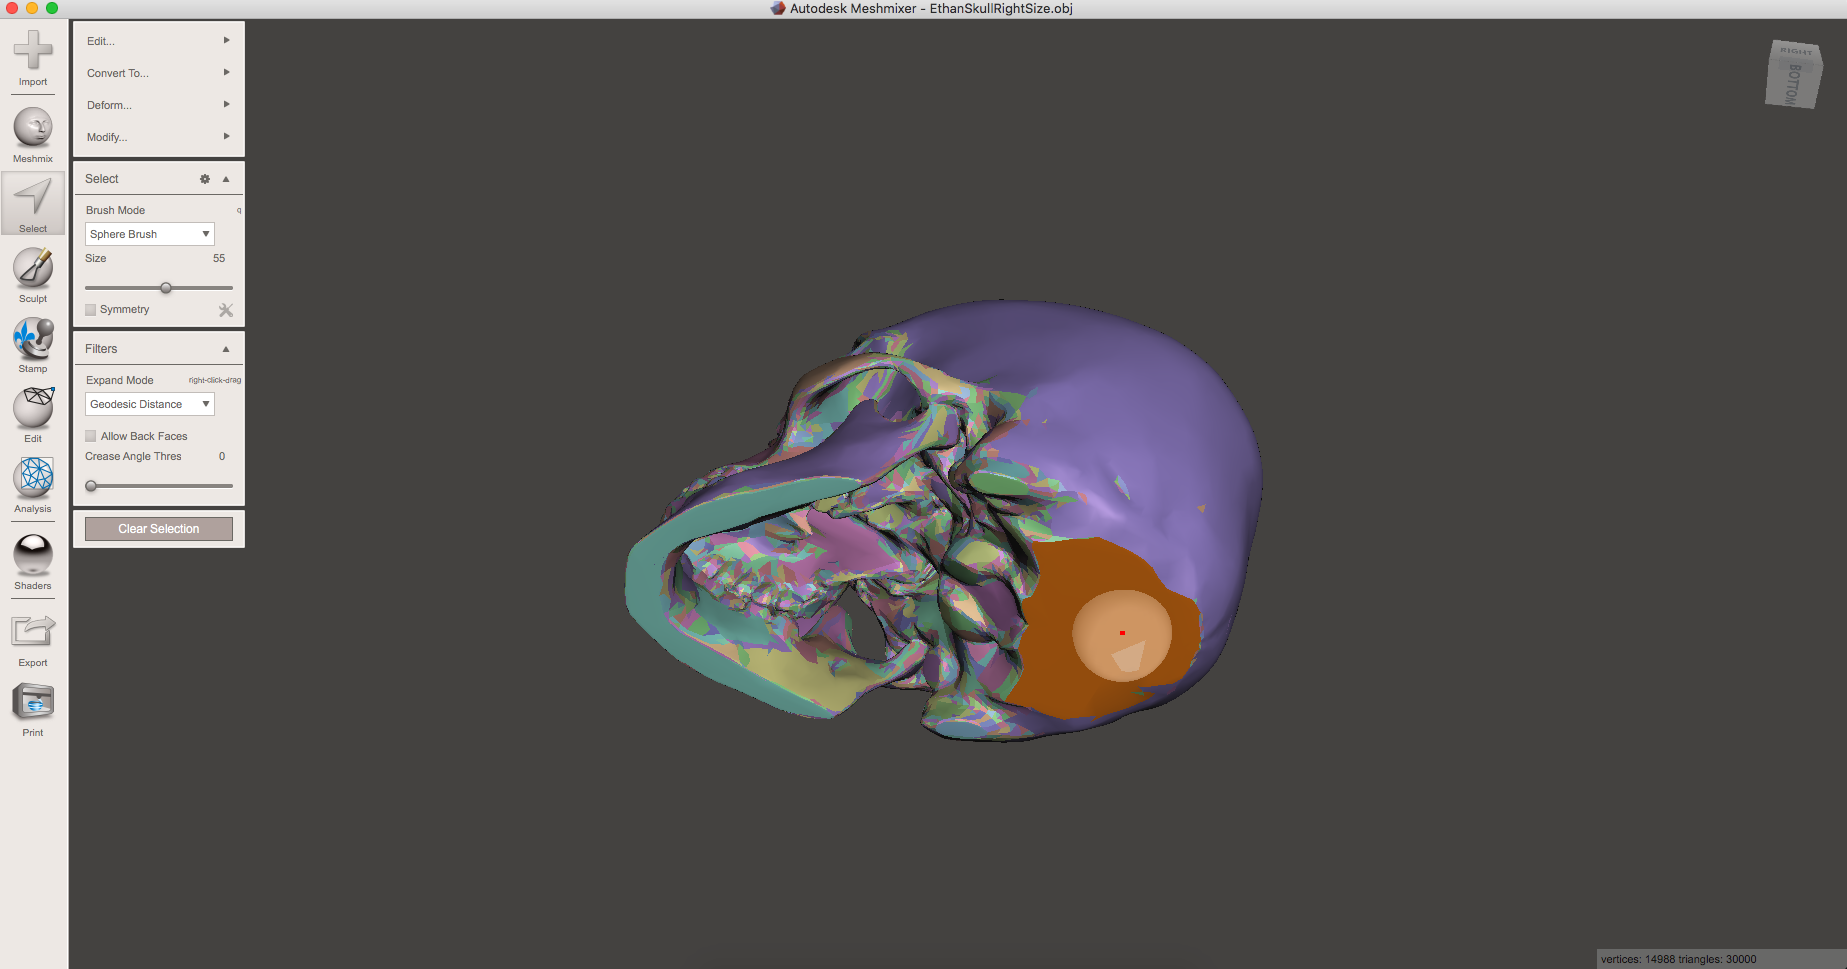1847x969 pixels.
Task: Open the Expand Mode Geodesic Distance dropdown
Action: (150, 404)
